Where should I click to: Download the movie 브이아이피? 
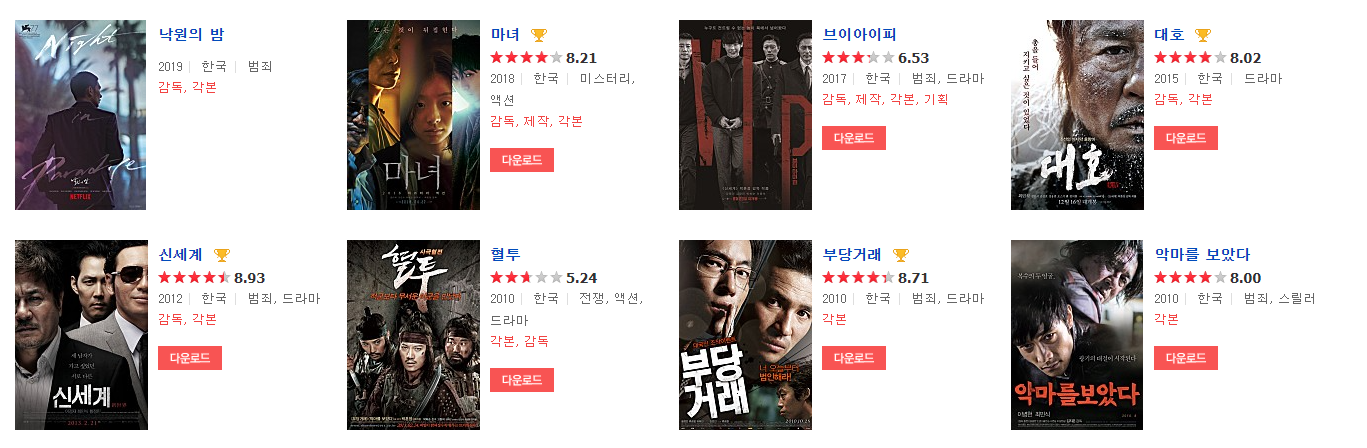pos(854,138)
